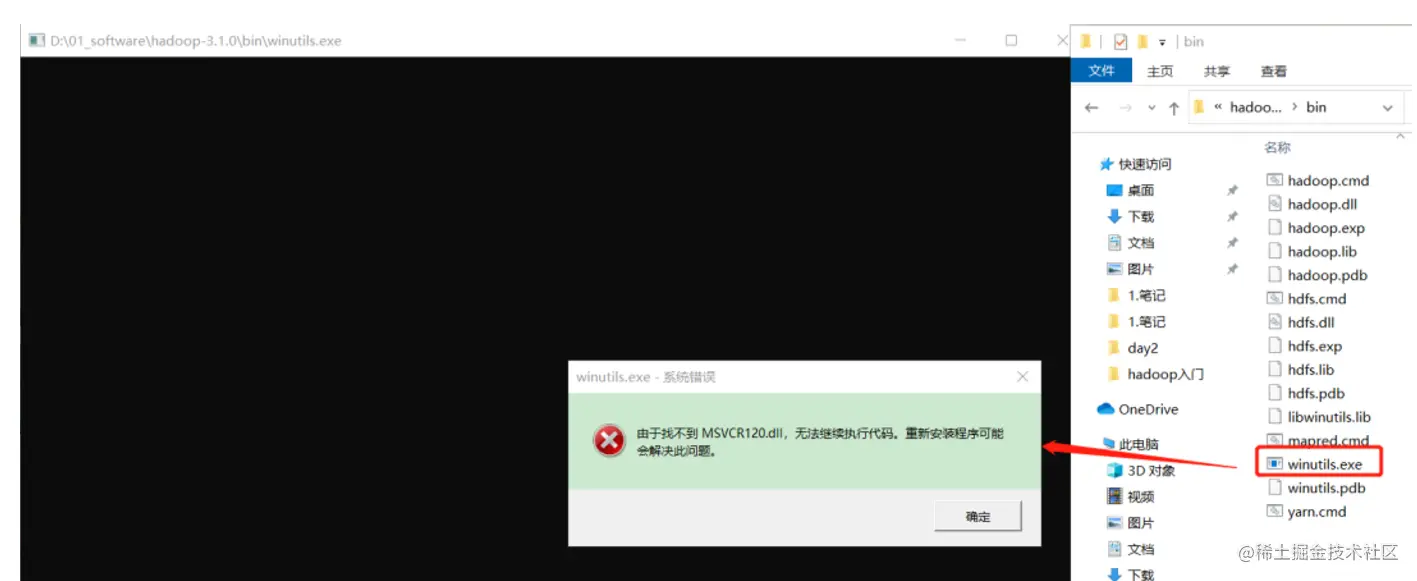The width and height of the screenshot is (1417, 581).
Task: Select the hadoop.cmd file
Action: point(1328,181)
